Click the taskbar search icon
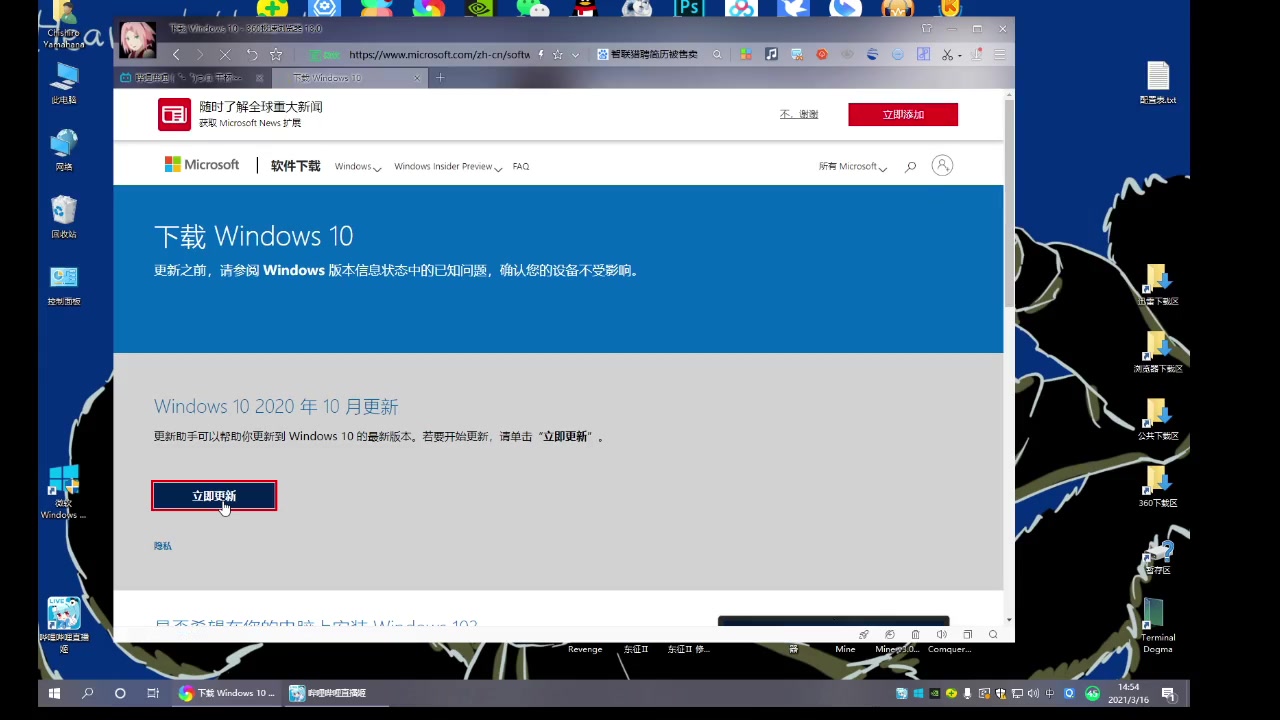Viewport: 1280px width, 720px height. point(87,693)
